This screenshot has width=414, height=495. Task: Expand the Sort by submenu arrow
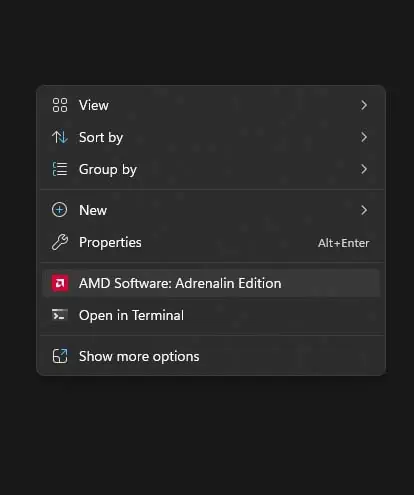click(x=364, y=137)
